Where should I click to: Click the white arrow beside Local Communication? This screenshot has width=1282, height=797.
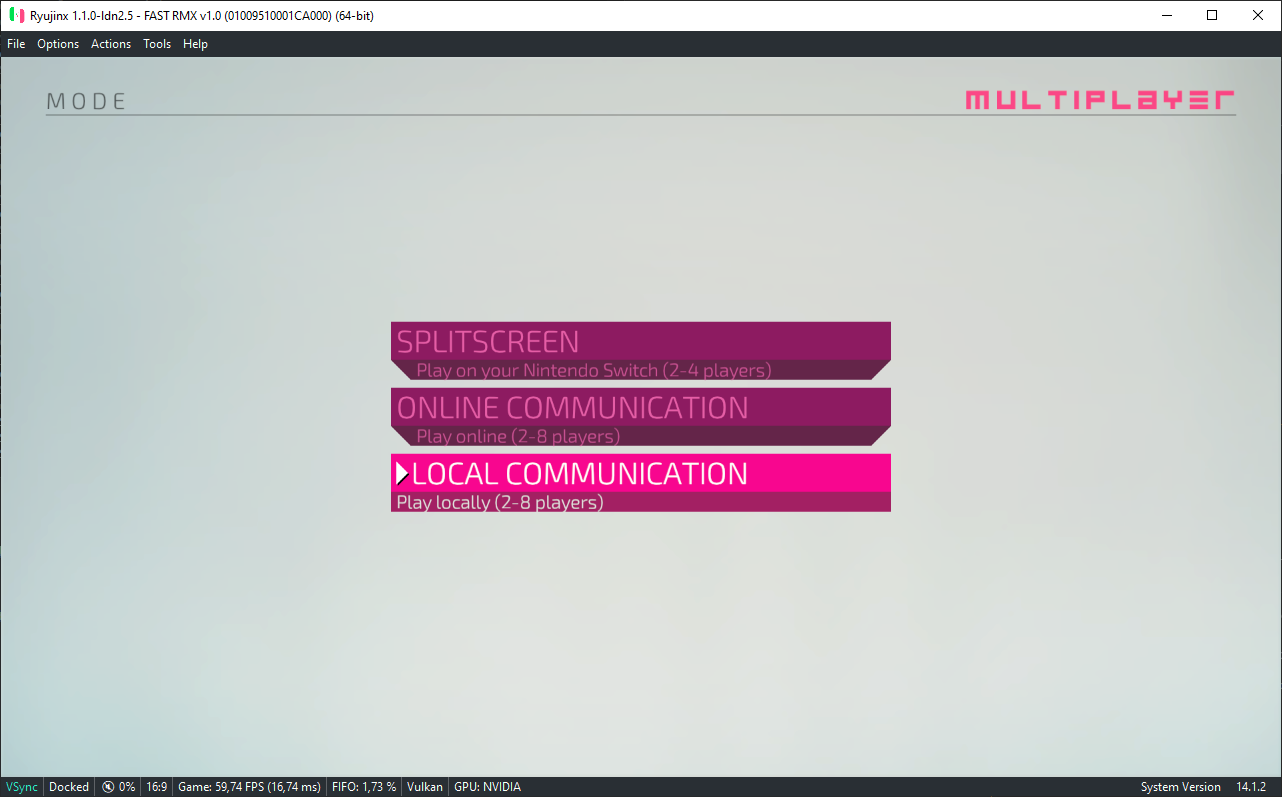click(402, 474)
